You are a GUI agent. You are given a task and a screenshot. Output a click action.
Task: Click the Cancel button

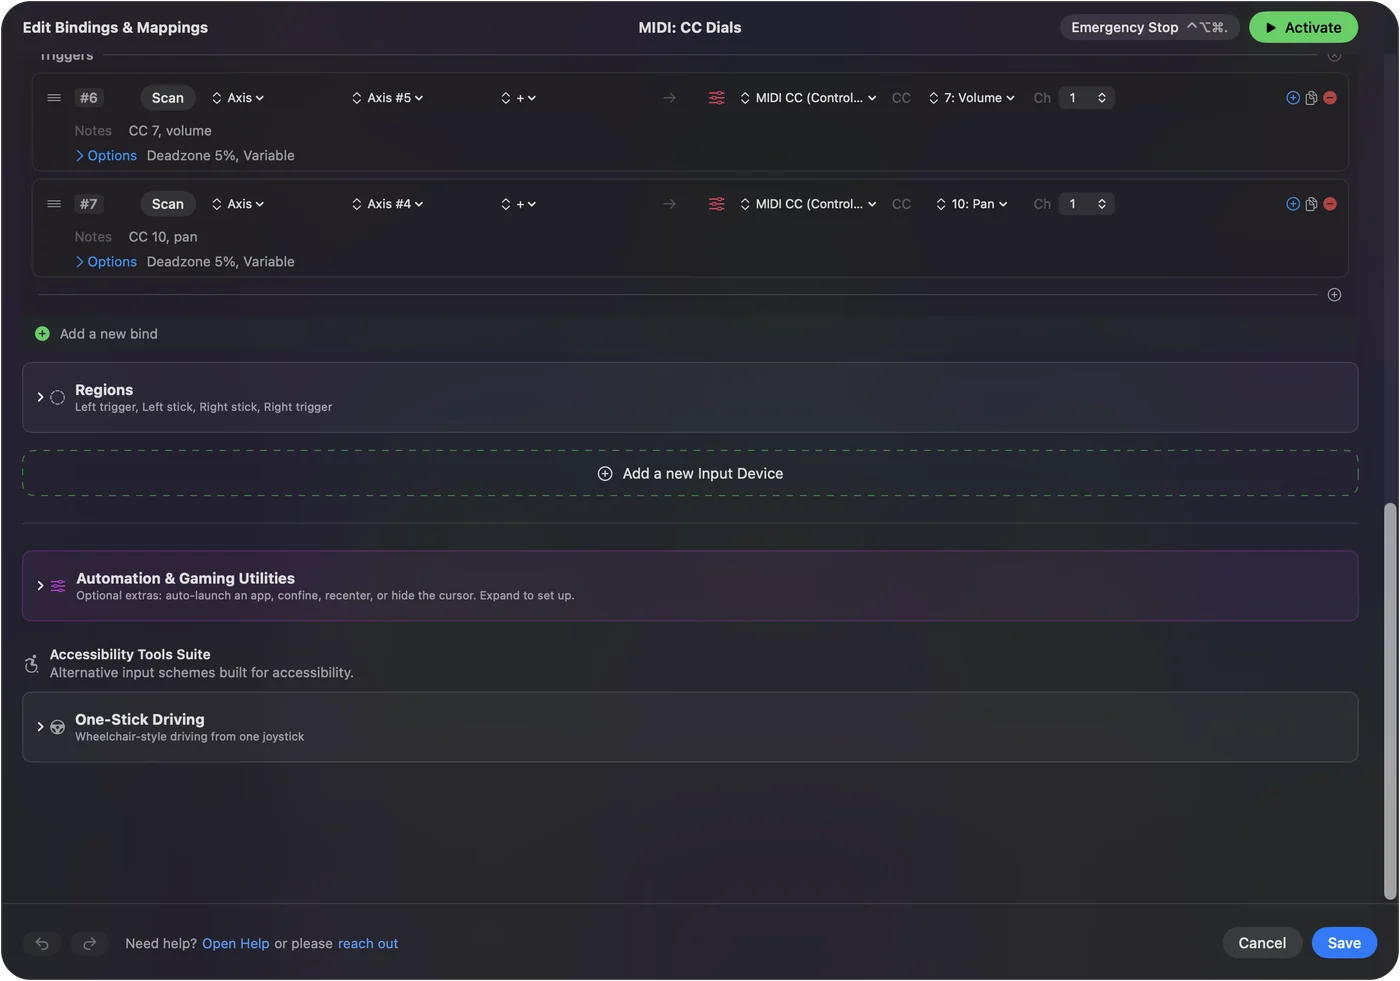pos(1262,943)
